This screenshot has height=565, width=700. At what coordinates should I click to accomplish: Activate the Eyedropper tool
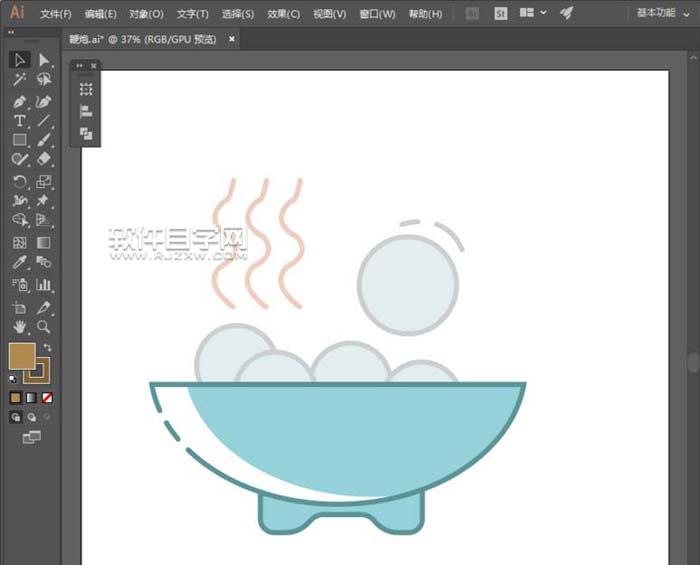pyautogui.click(x=20, y=262)
